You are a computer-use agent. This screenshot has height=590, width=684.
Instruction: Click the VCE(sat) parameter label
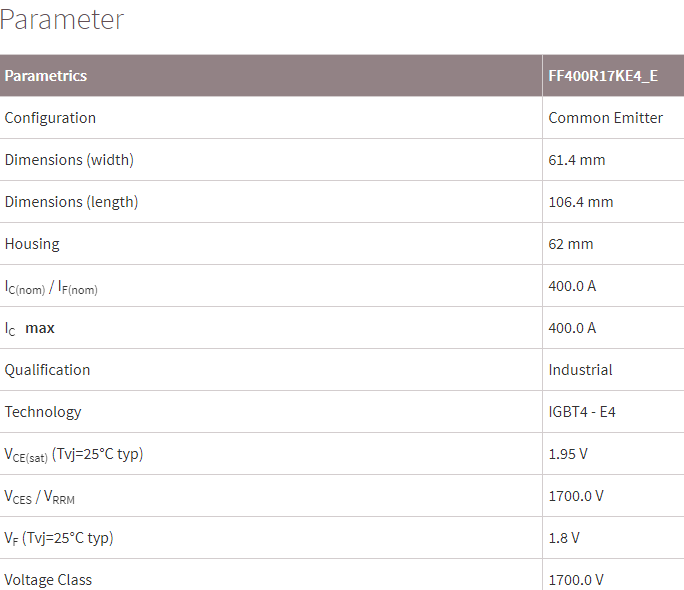pos(74,455)
